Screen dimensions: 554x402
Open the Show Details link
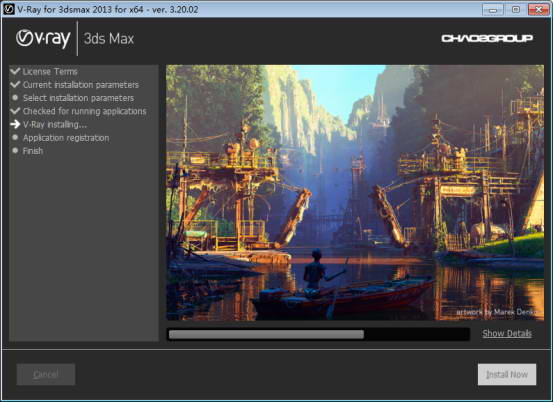coord(507,333)
